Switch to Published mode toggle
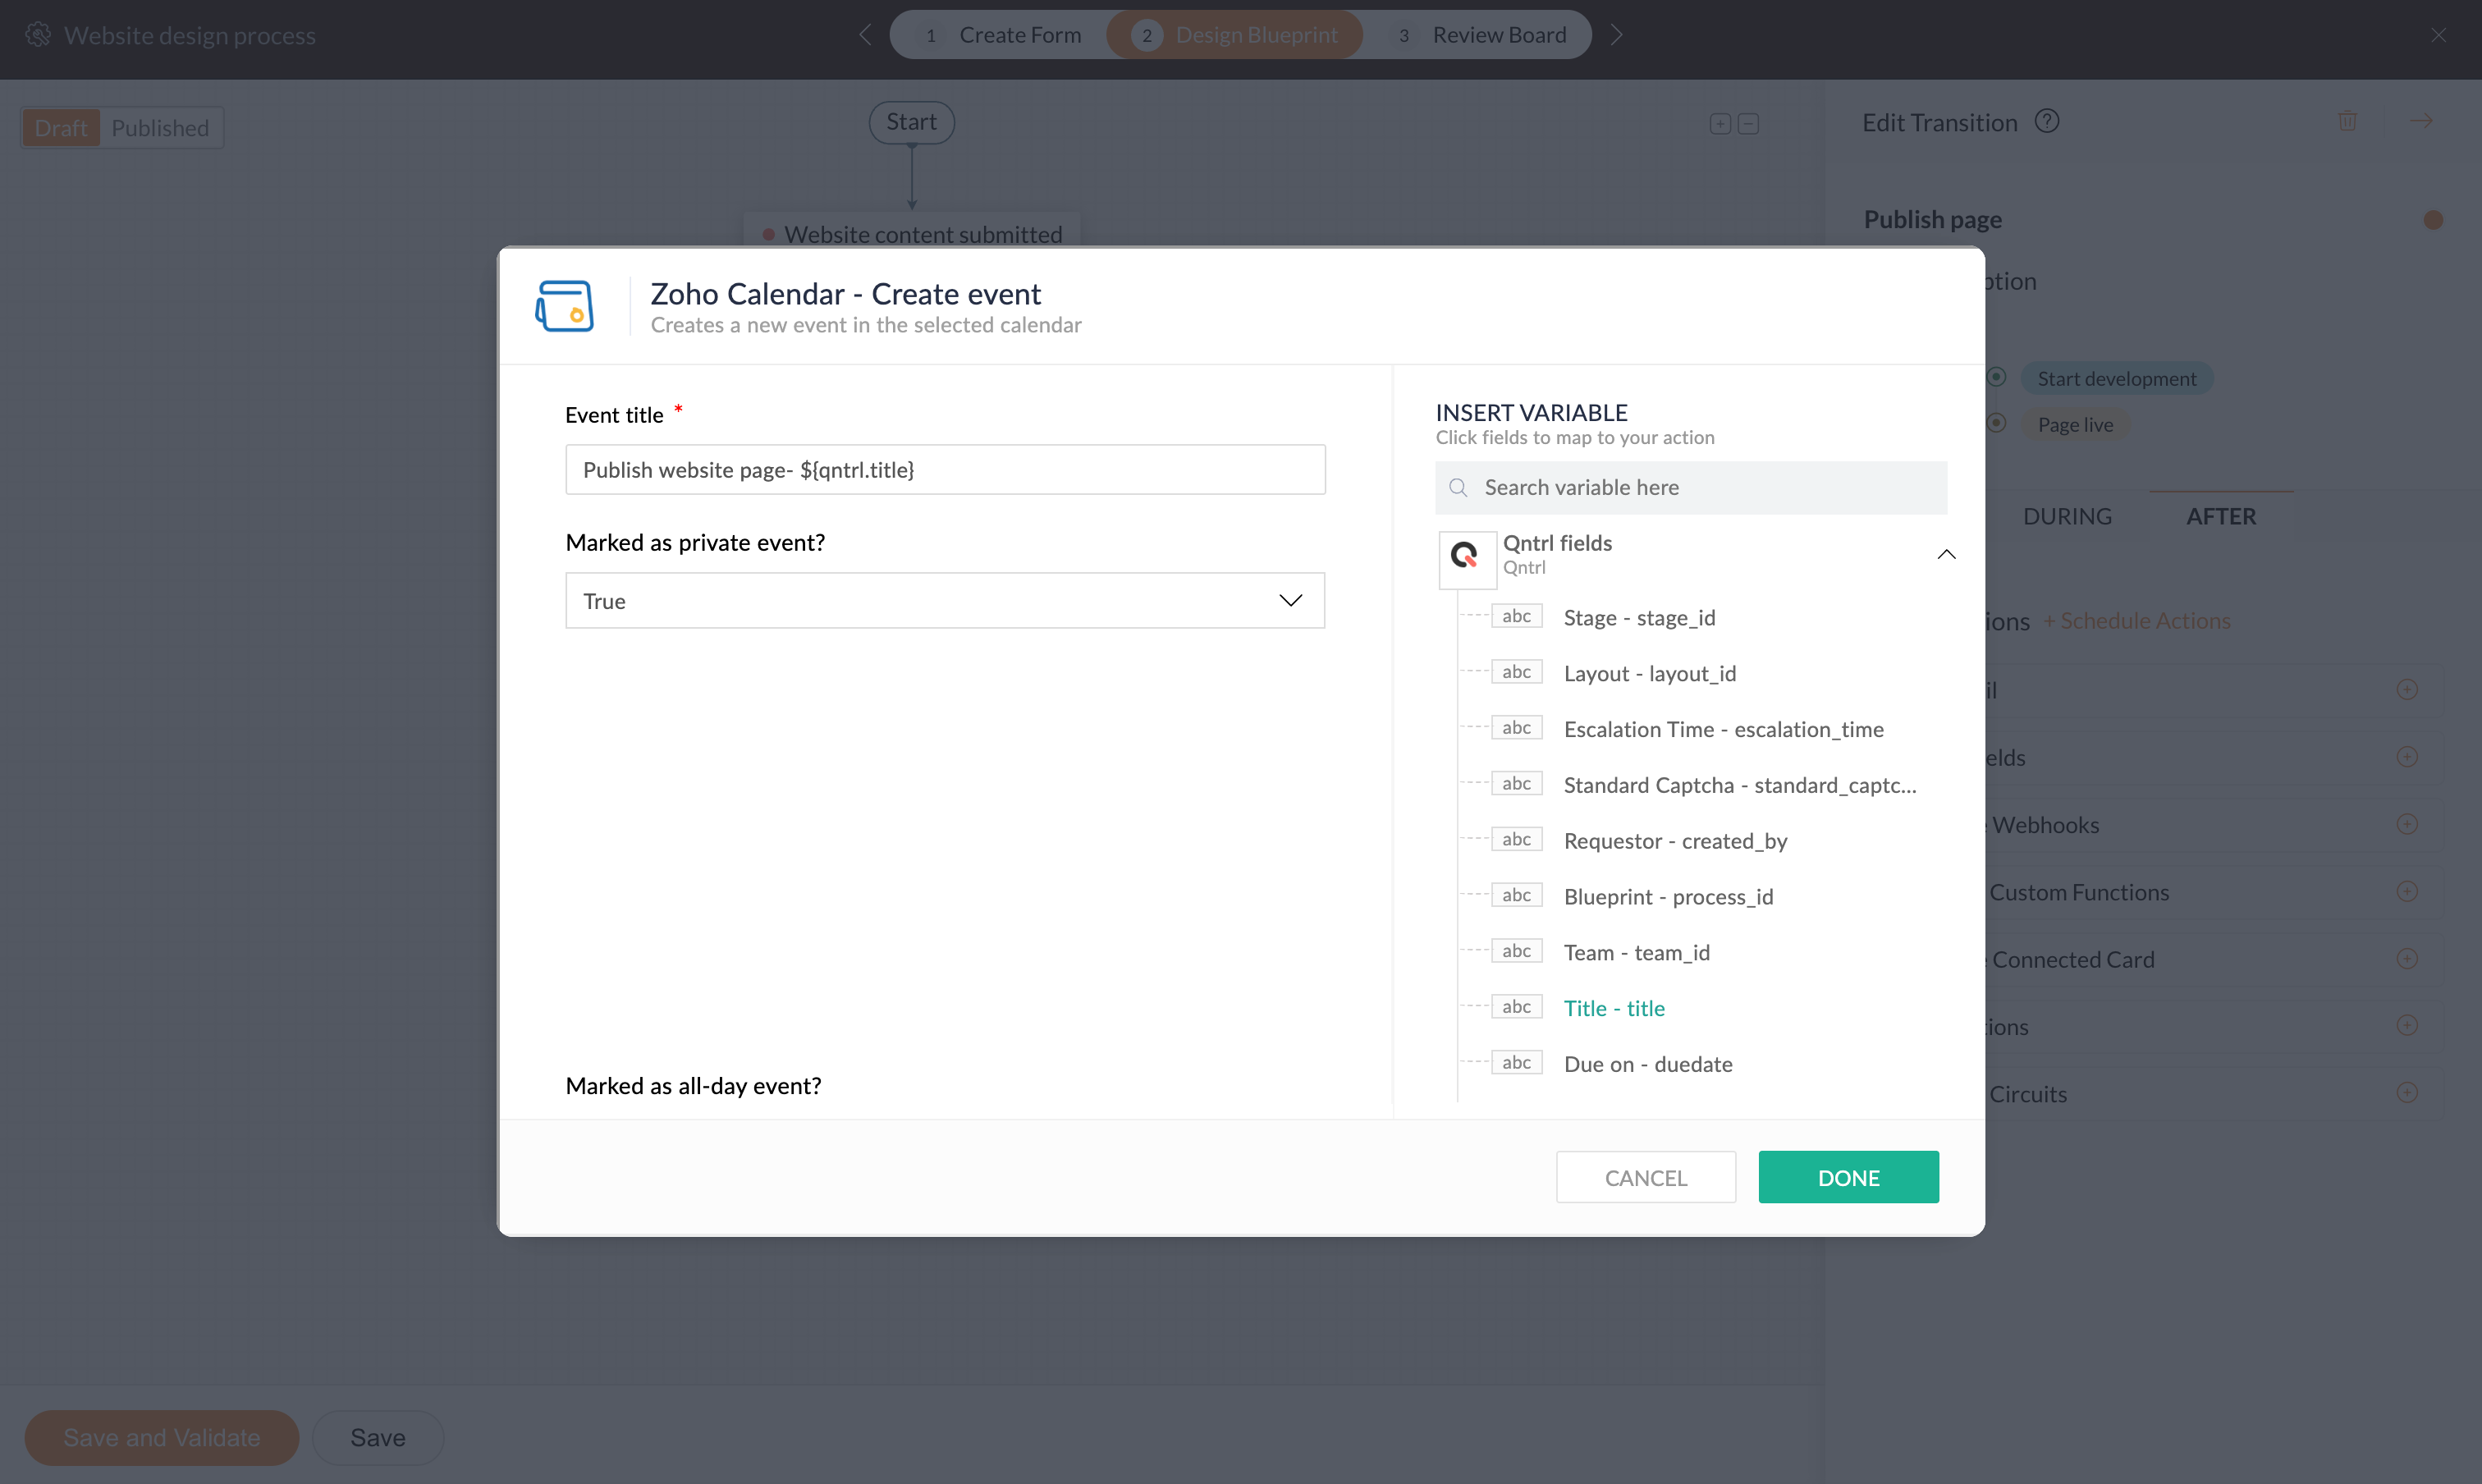Viewport: 2482px width, 1484px height. pos(160,128)
